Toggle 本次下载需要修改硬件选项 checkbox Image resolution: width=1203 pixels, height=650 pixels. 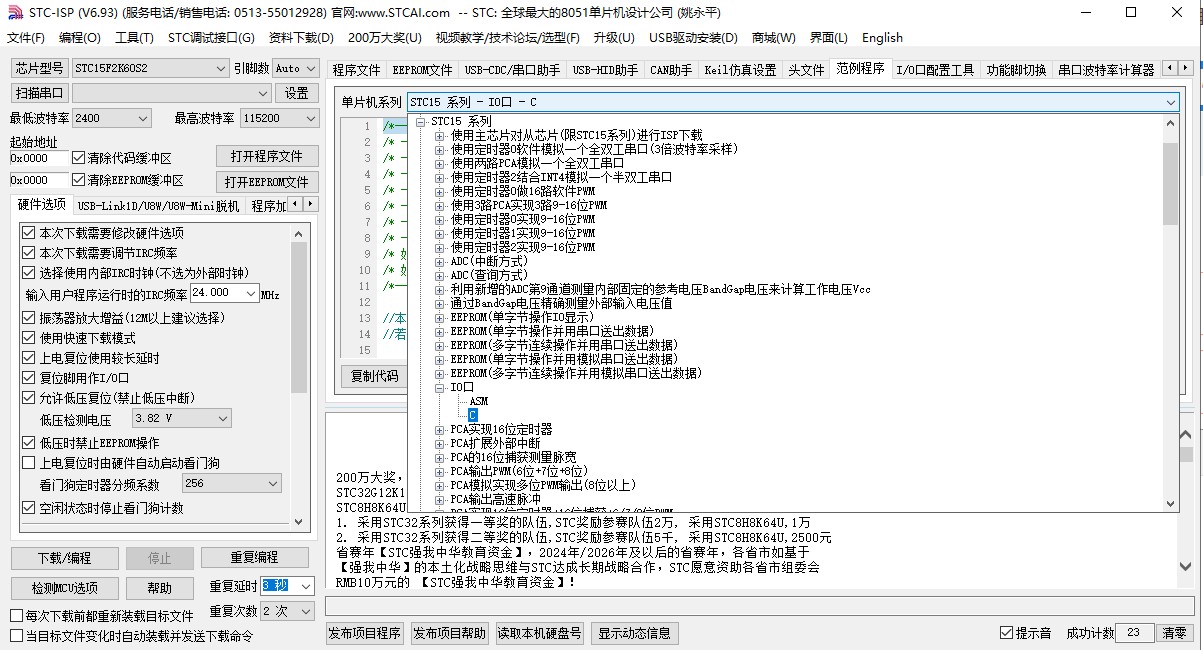pos(103,233)
